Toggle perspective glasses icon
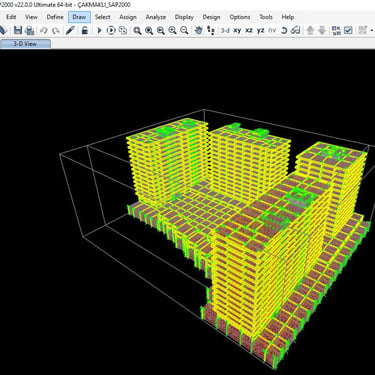 [x=295, y=30]
